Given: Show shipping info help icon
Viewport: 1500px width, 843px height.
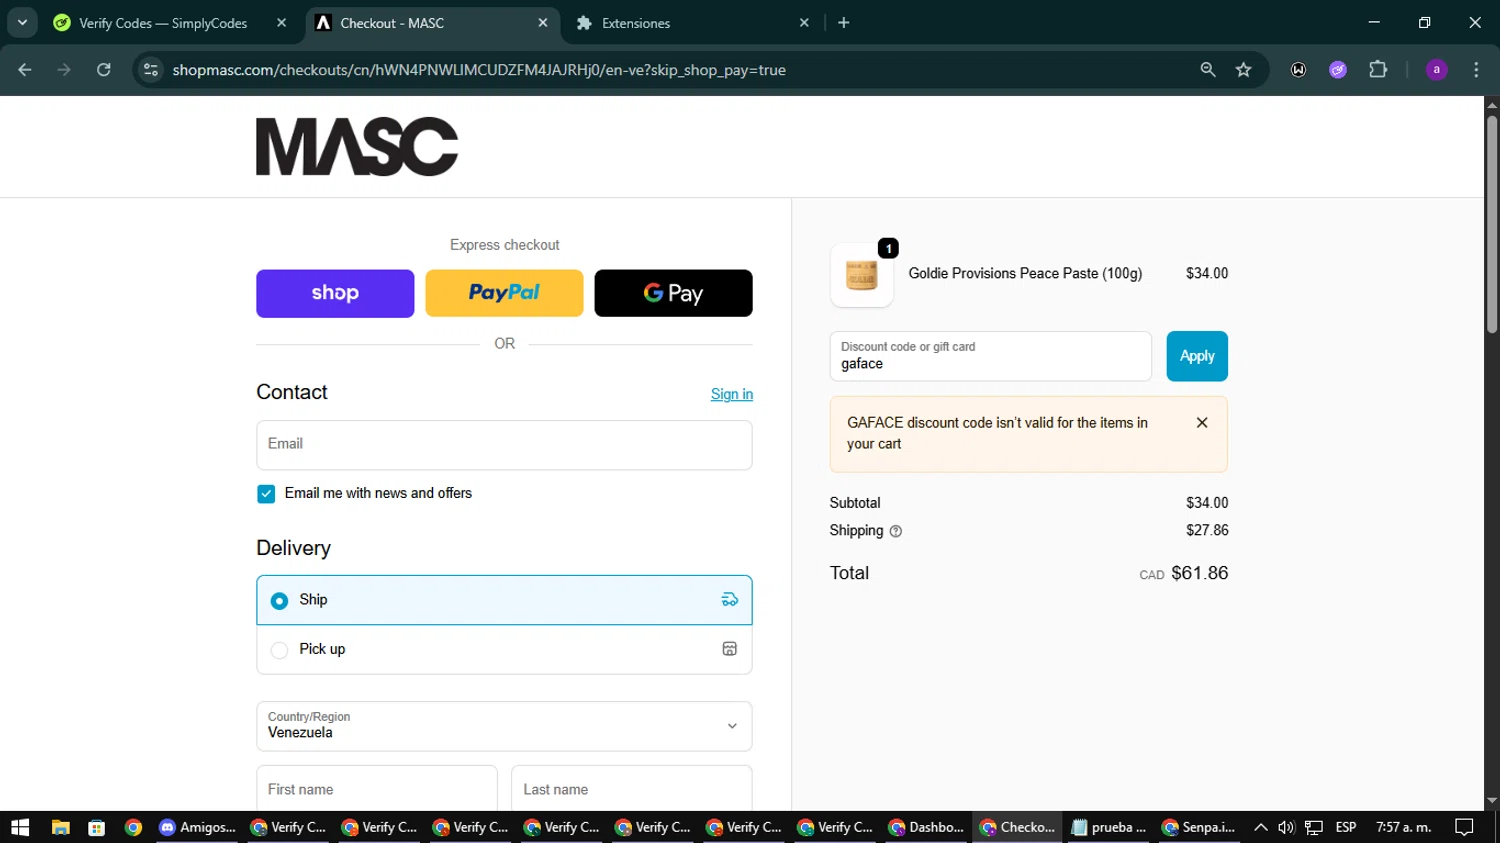Looking at the screenshot, I should point(896,531).
